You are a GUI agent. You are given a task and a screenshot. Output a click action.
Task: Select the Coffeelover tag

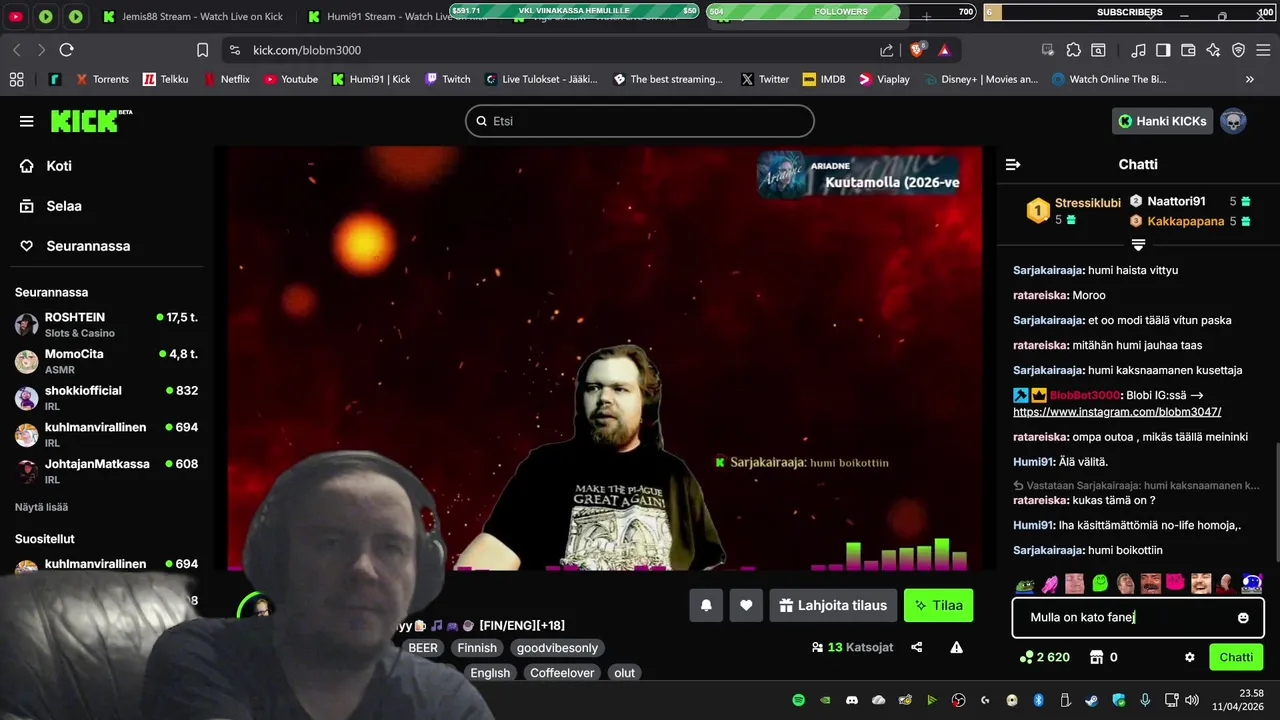562,673
